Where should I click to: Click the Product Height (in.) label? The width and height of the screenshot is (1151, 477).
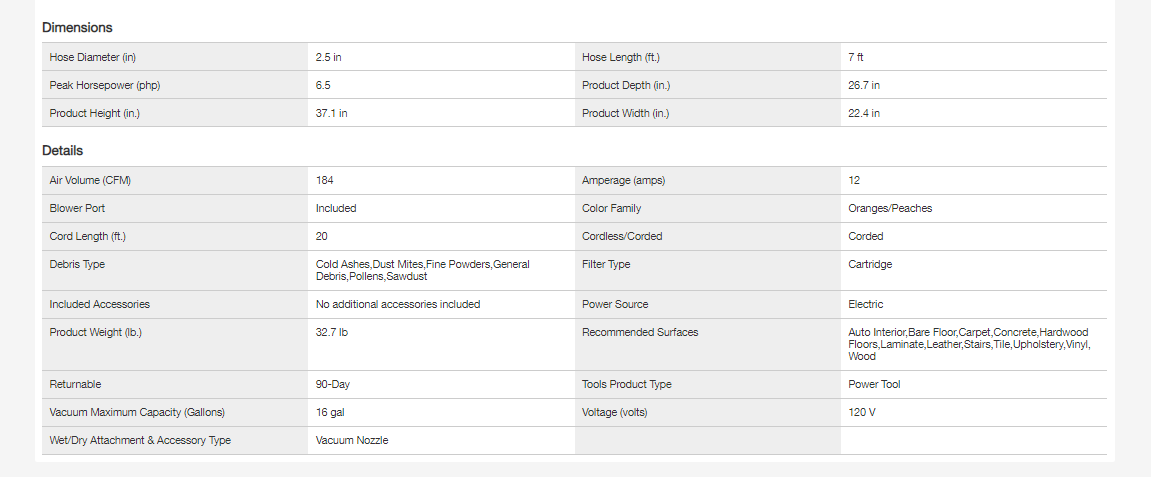pyautogui.click(x=95, y=113)
